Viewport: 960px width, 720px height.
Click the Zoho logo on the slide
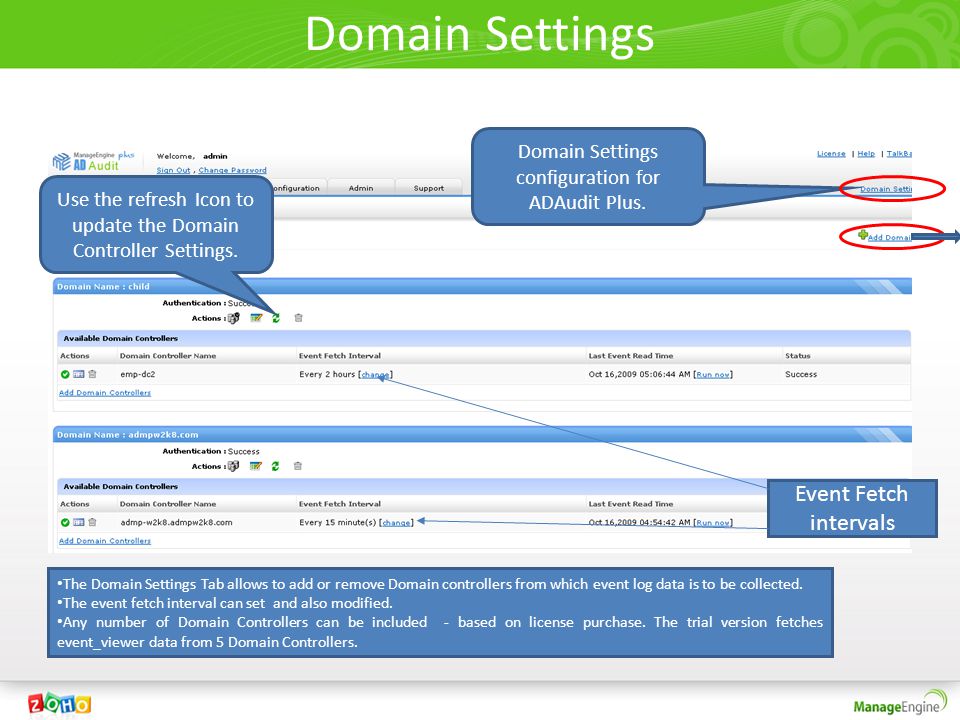(59, 704)
